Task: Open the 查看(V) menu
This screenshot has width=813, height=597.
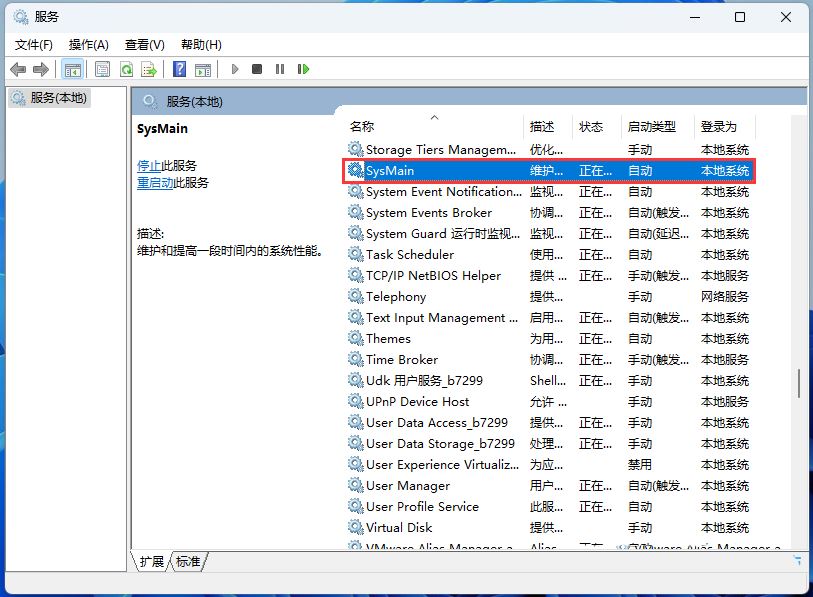Action: [x=143, y=44]
